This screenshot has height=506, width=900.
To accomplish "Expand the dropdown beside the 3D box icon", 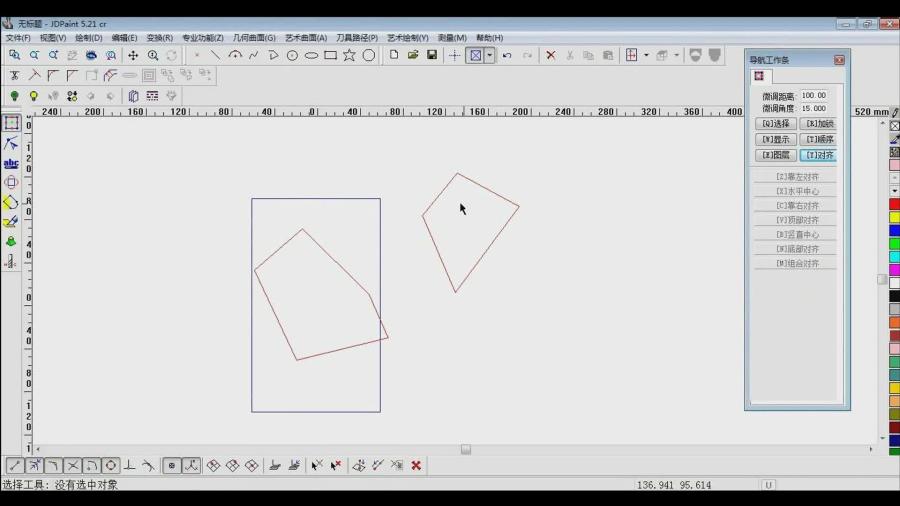I will [676, 56].
